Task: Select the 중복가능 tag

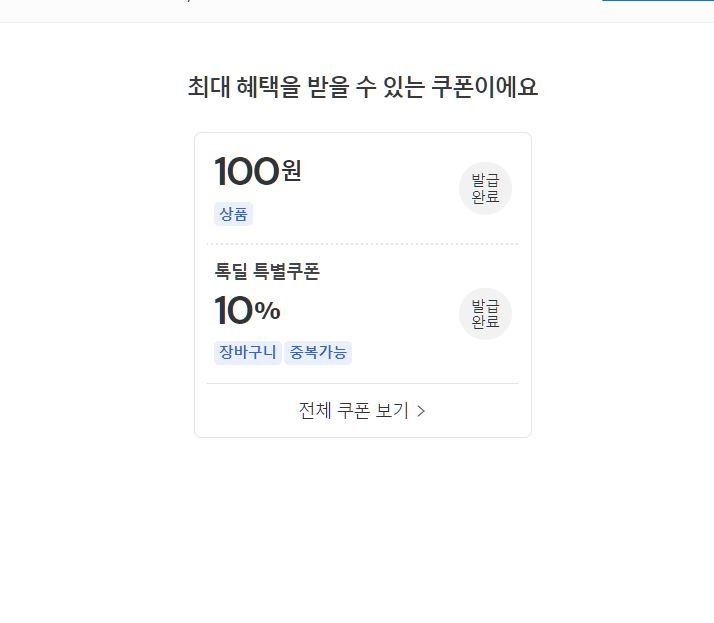Action: pos(318,352)
